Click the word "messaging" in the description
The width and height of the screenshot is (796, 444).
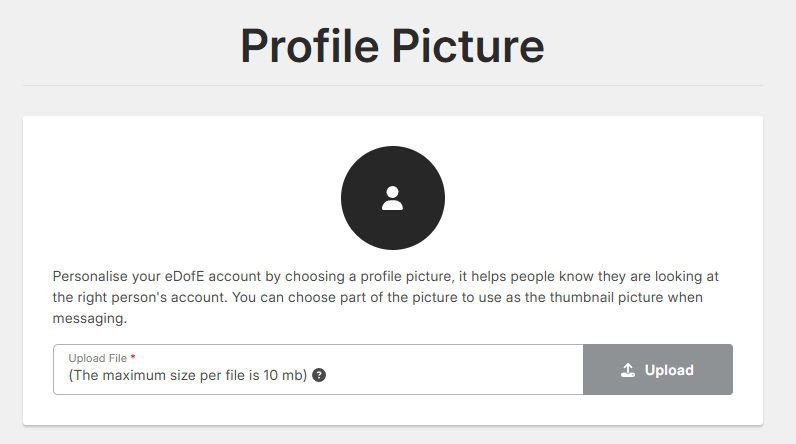pyautogui.click(x=89, y=319)
